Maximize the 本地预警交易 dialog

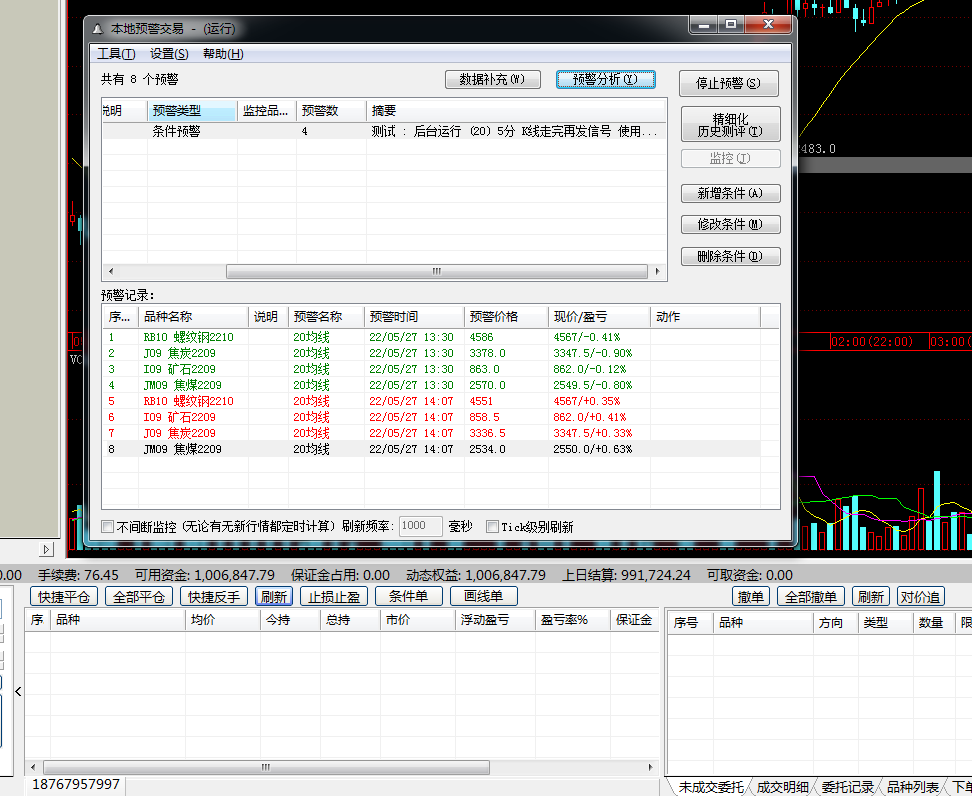(731, 25)
